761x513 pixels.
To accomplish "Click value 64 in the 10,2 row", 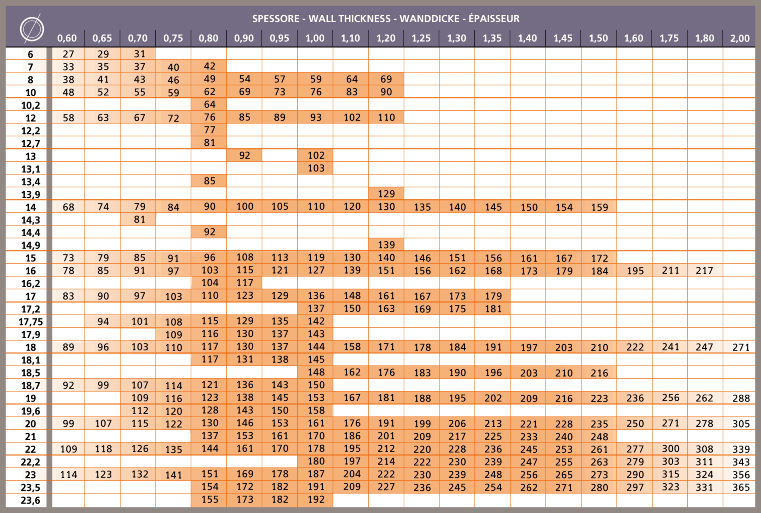I will click(209, 104).
